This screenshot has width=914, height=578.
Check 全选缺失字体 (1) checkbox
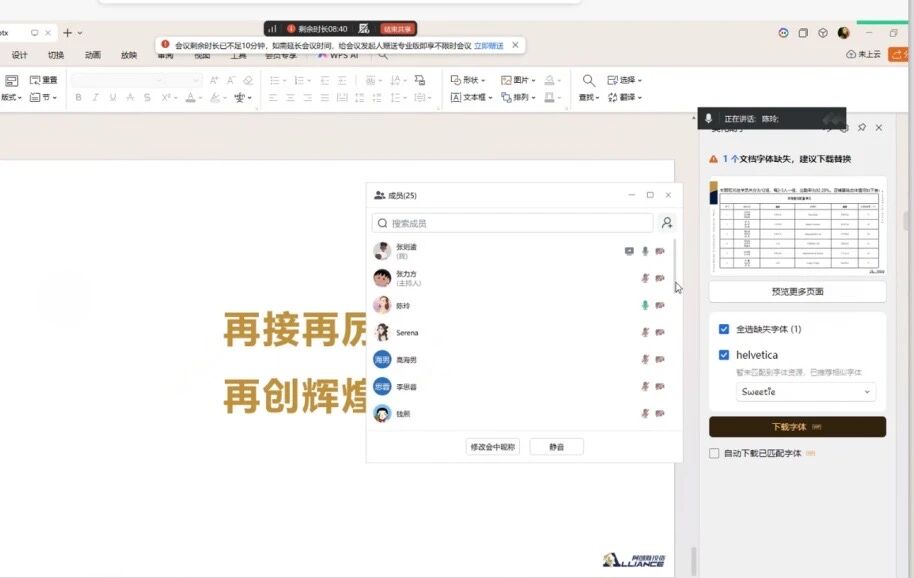(x=724, y=329)
